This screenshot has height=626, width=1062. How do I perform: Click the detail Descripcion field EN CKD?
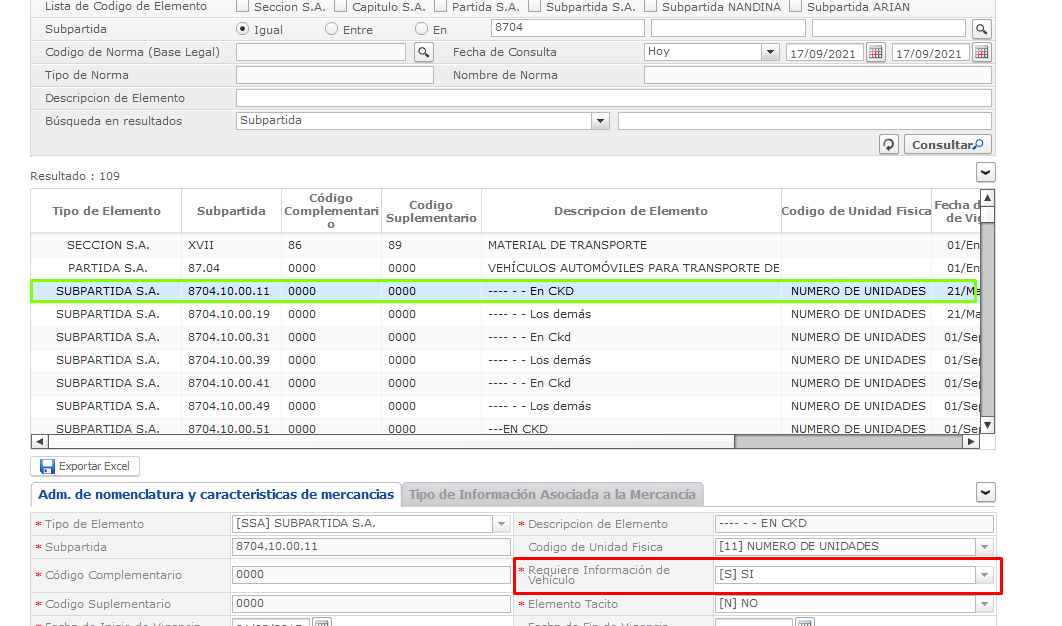click(854, 524)
